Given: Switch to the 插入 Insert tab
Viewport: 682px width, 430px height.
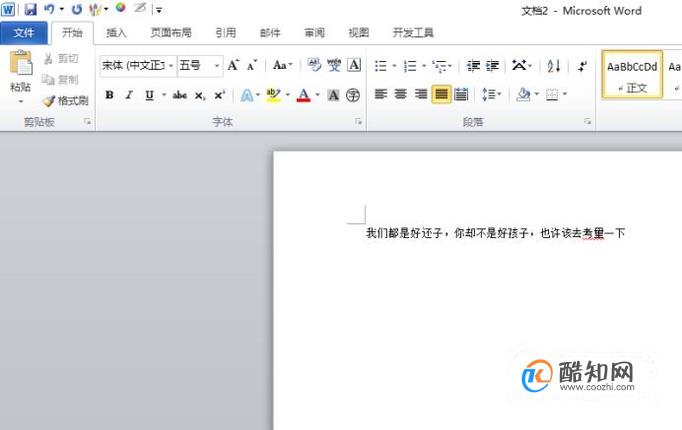Looking at the screenshot, I should [x=116, y=33].
